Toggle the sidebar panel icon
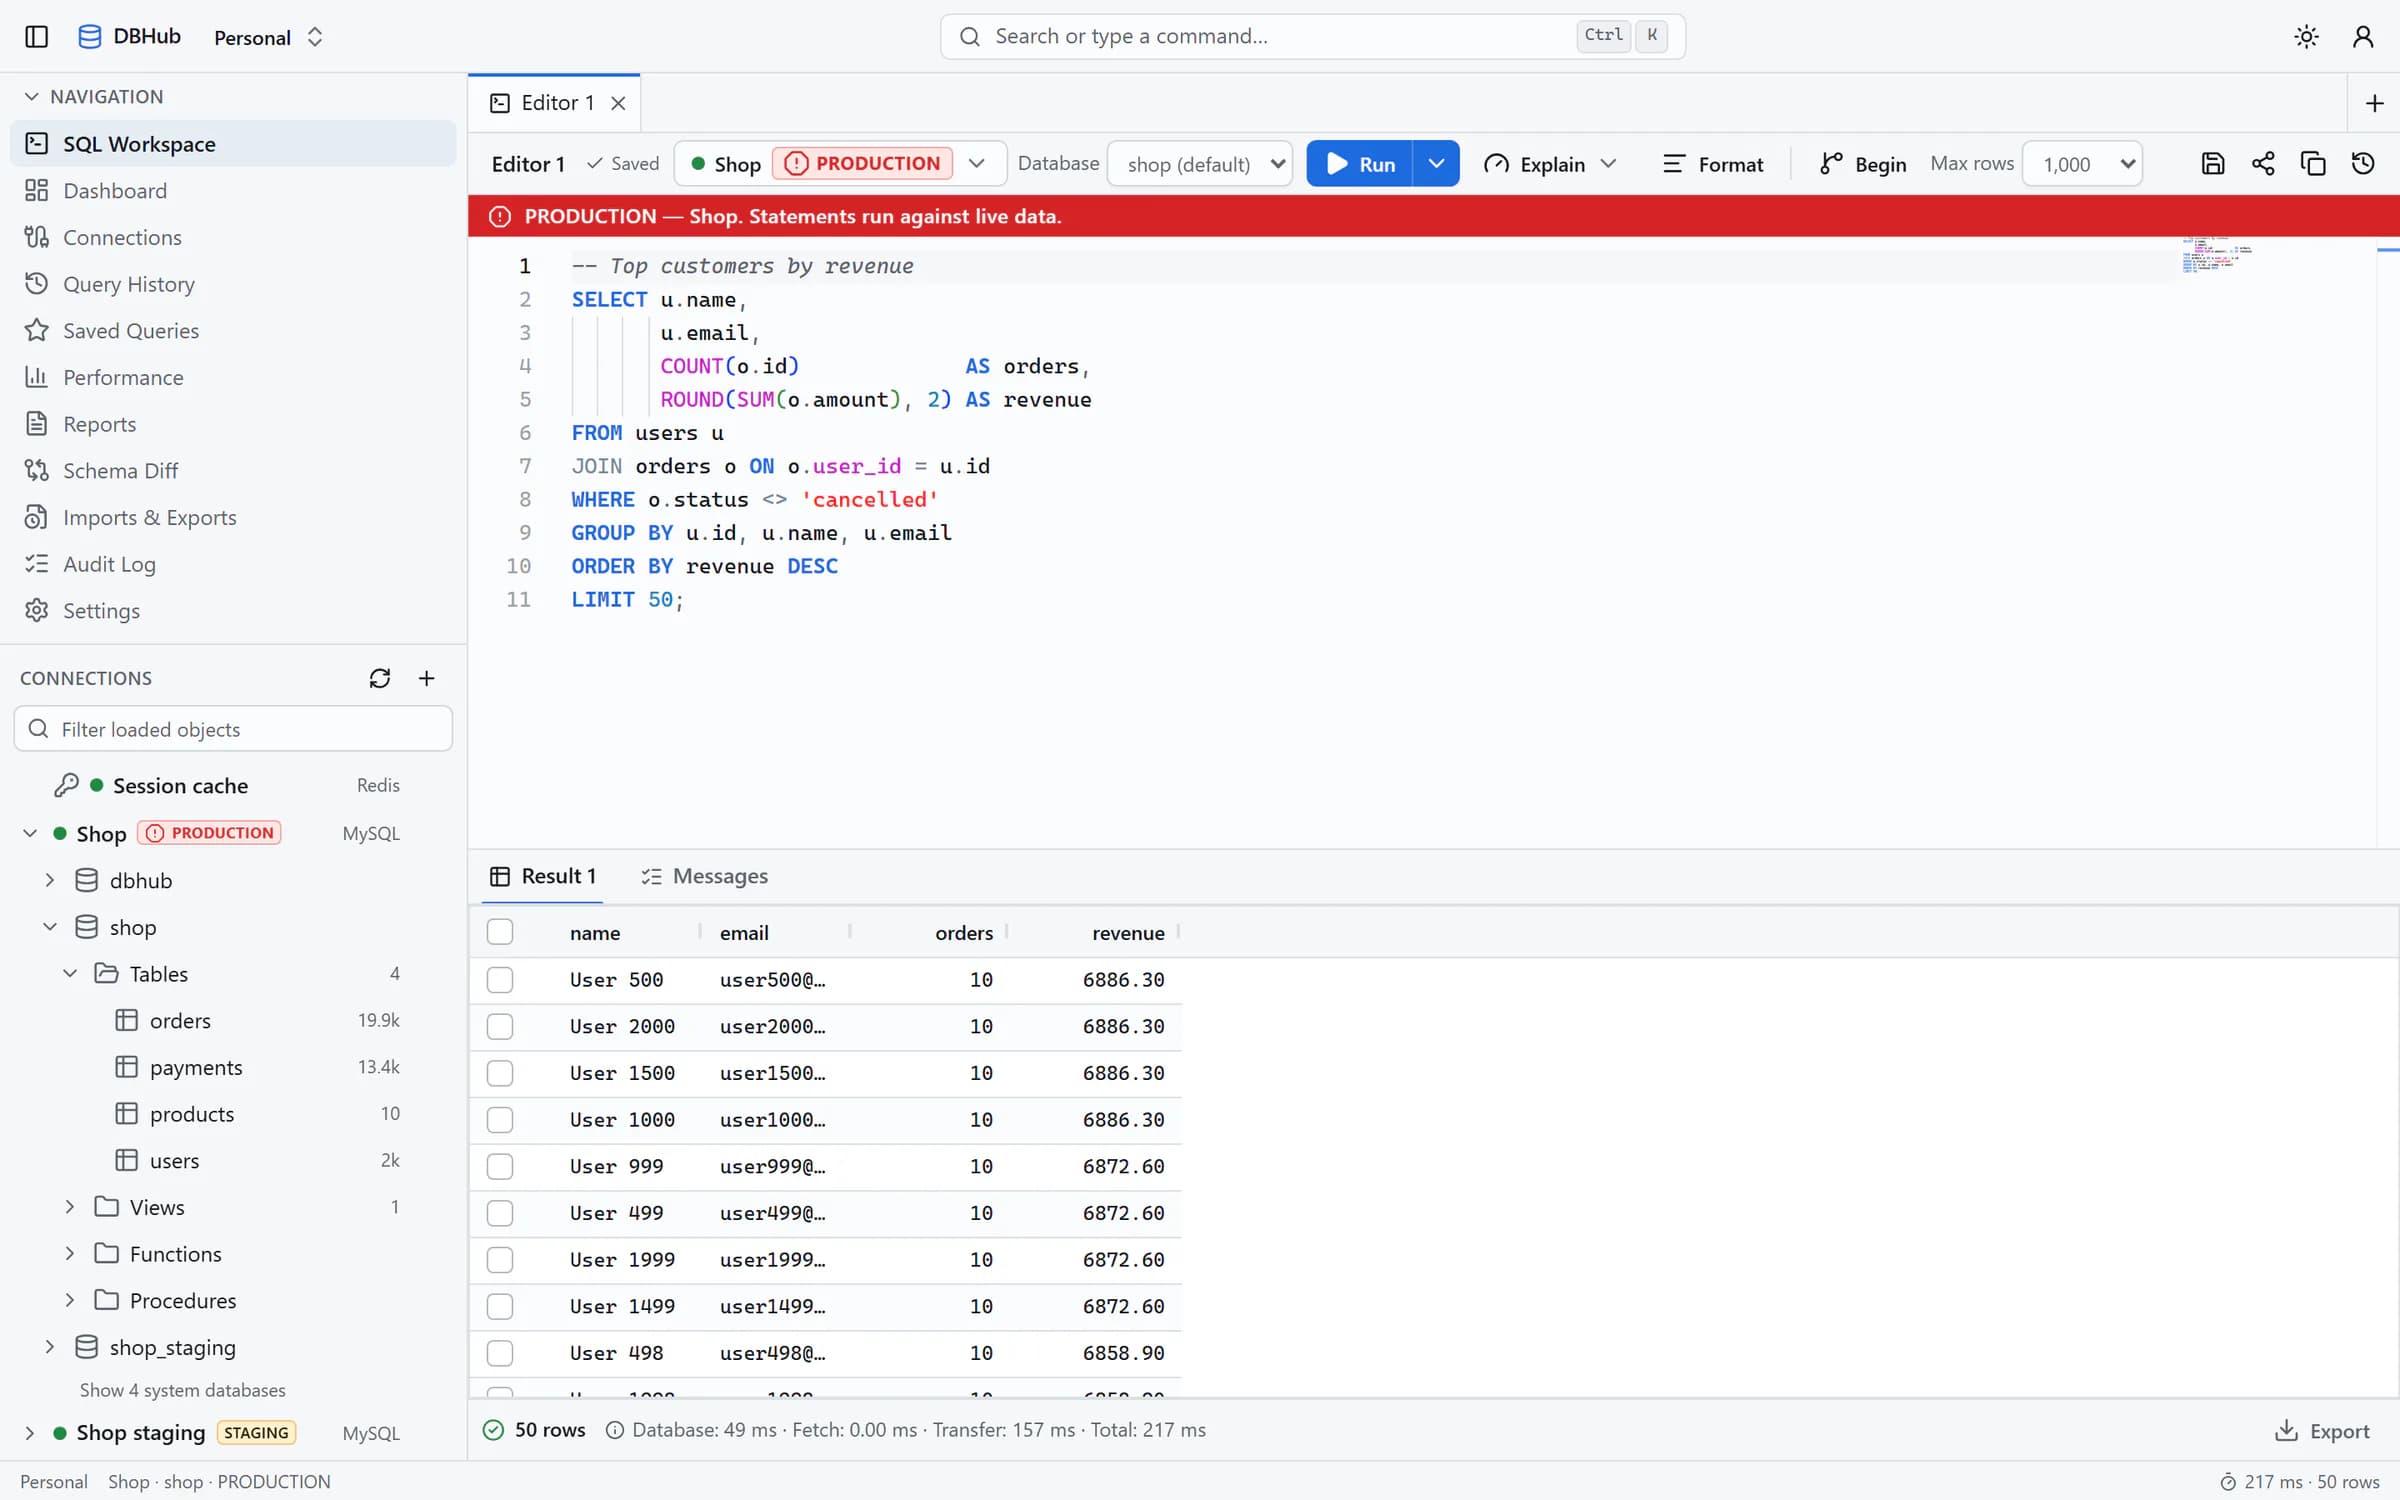The height and width of the screenshot is (1500, 2400). click(x=37, y=37)
